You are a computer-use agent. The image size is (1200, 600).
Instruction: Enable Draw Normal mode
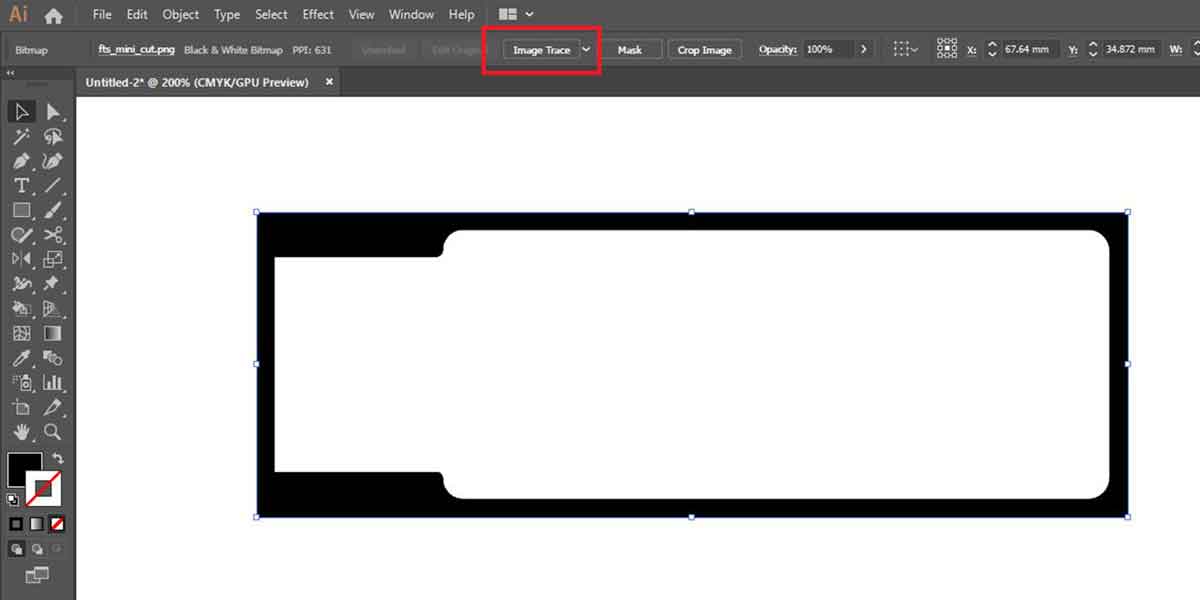click(x=16, y=549)
